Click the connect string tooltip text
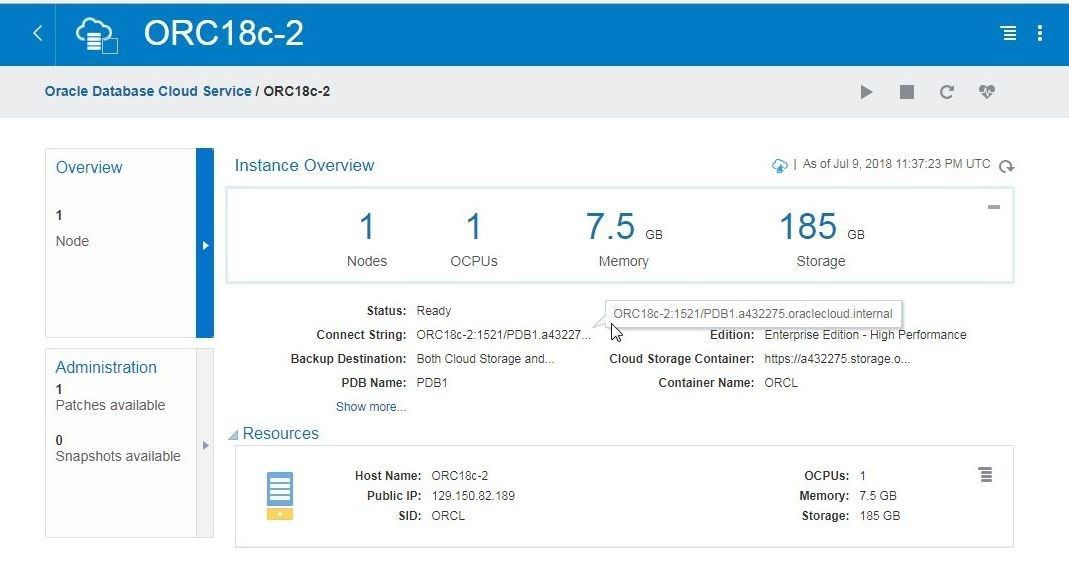 pos(753,313)
